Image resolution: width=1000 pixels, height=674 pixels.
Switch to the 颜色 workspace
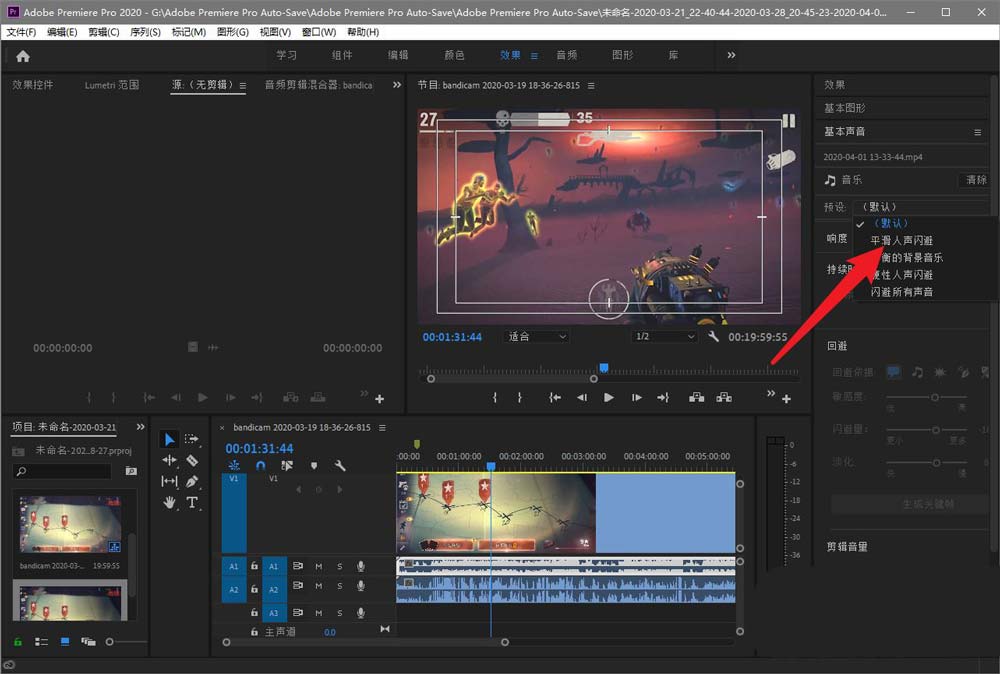pyautogui.click(x=454, y=55)
